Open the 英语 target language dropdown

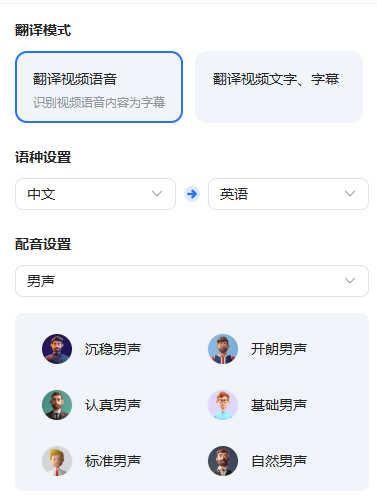click(288, 194)
